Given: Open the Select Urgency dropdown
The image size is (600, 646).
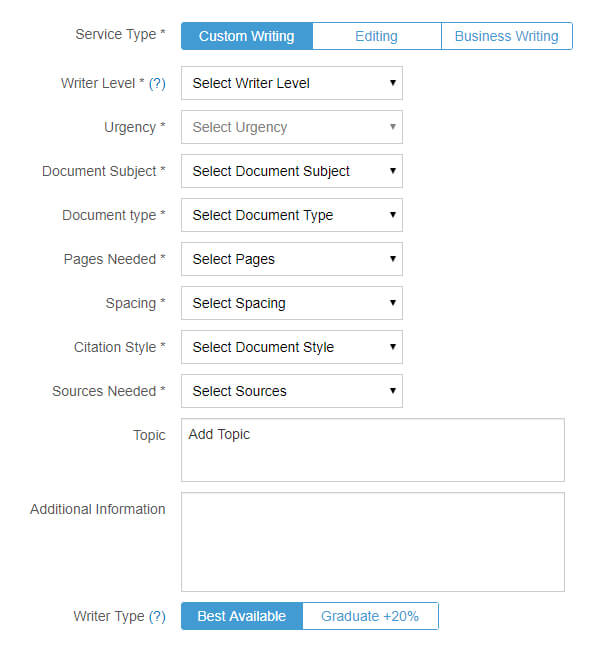Looking at the screenshot, I should pos(292,127).
